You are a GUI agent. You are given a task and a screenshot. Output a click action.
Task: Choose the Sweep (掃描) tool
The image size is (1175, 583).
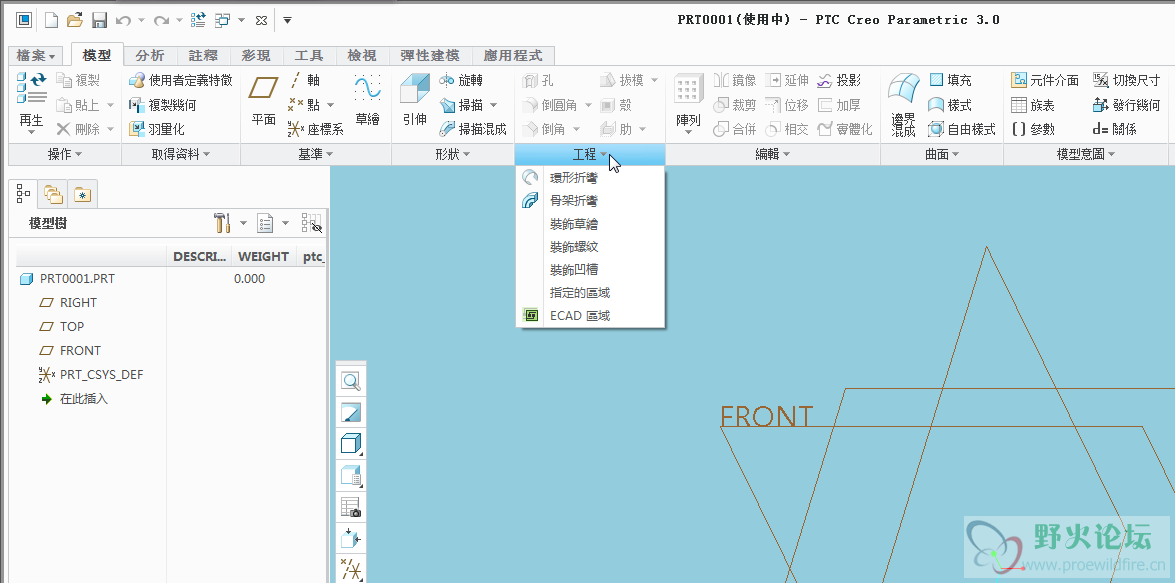pyautogui.click(x=461, y=105)
